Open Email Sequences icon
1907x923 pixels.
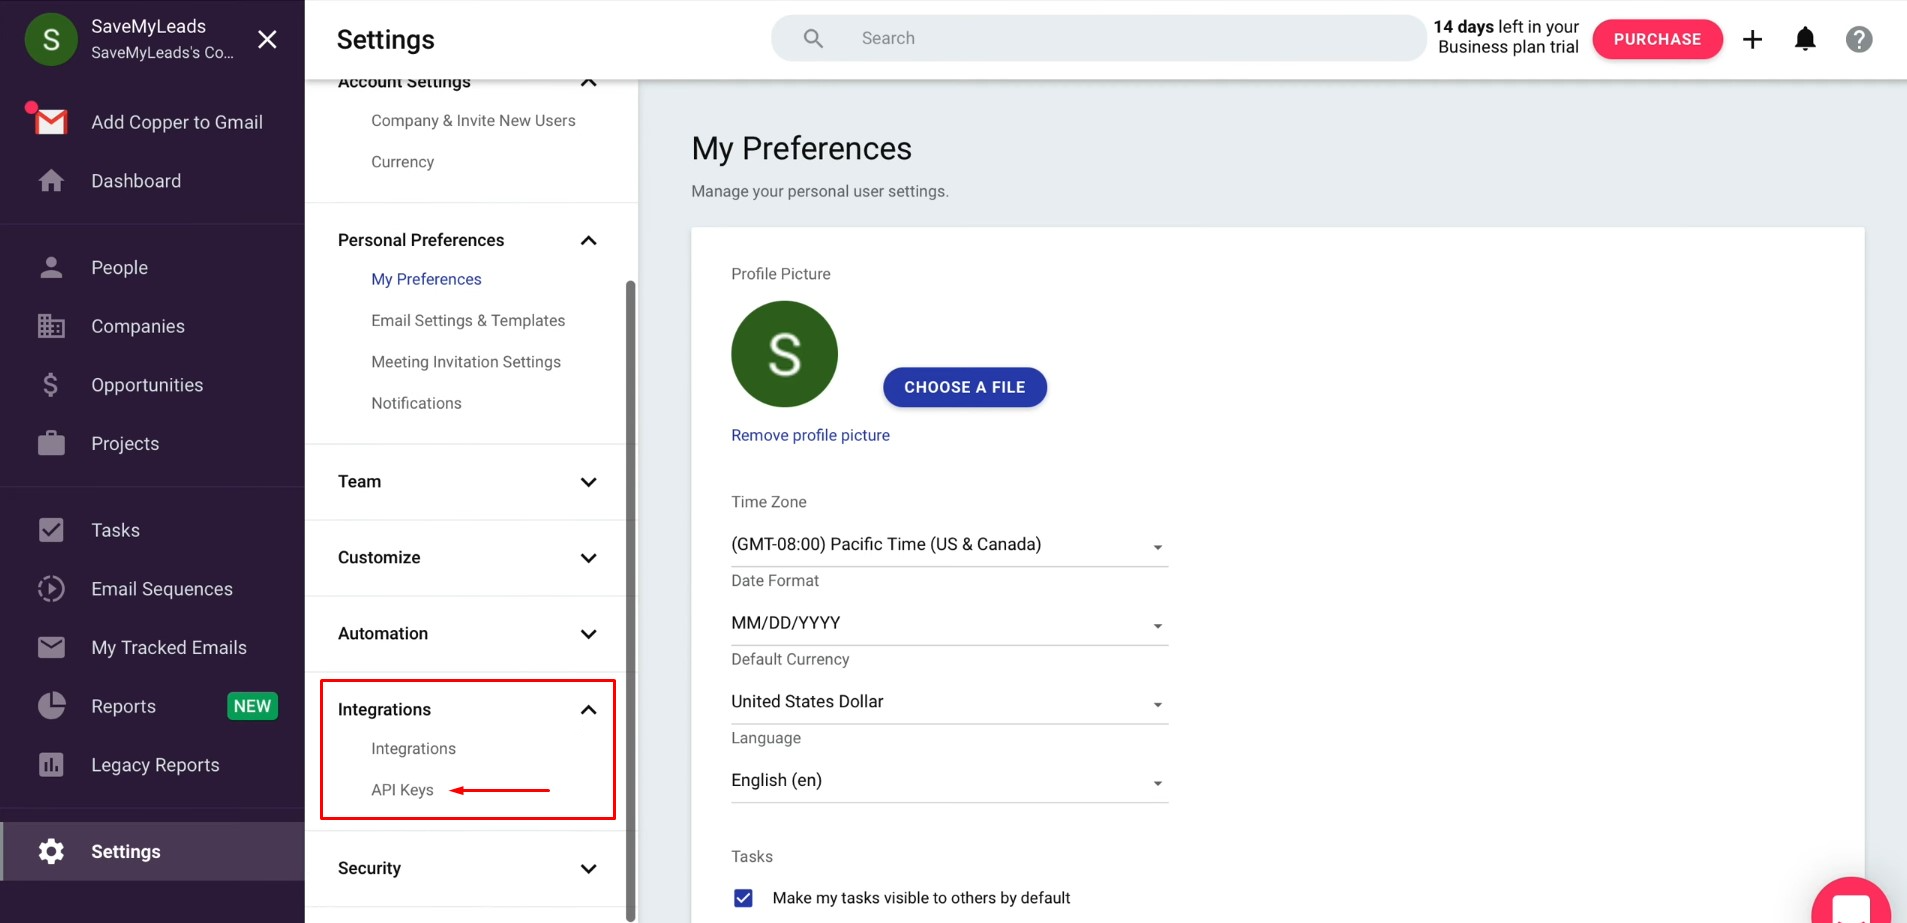pyautogui.click(x=51, y=589)
